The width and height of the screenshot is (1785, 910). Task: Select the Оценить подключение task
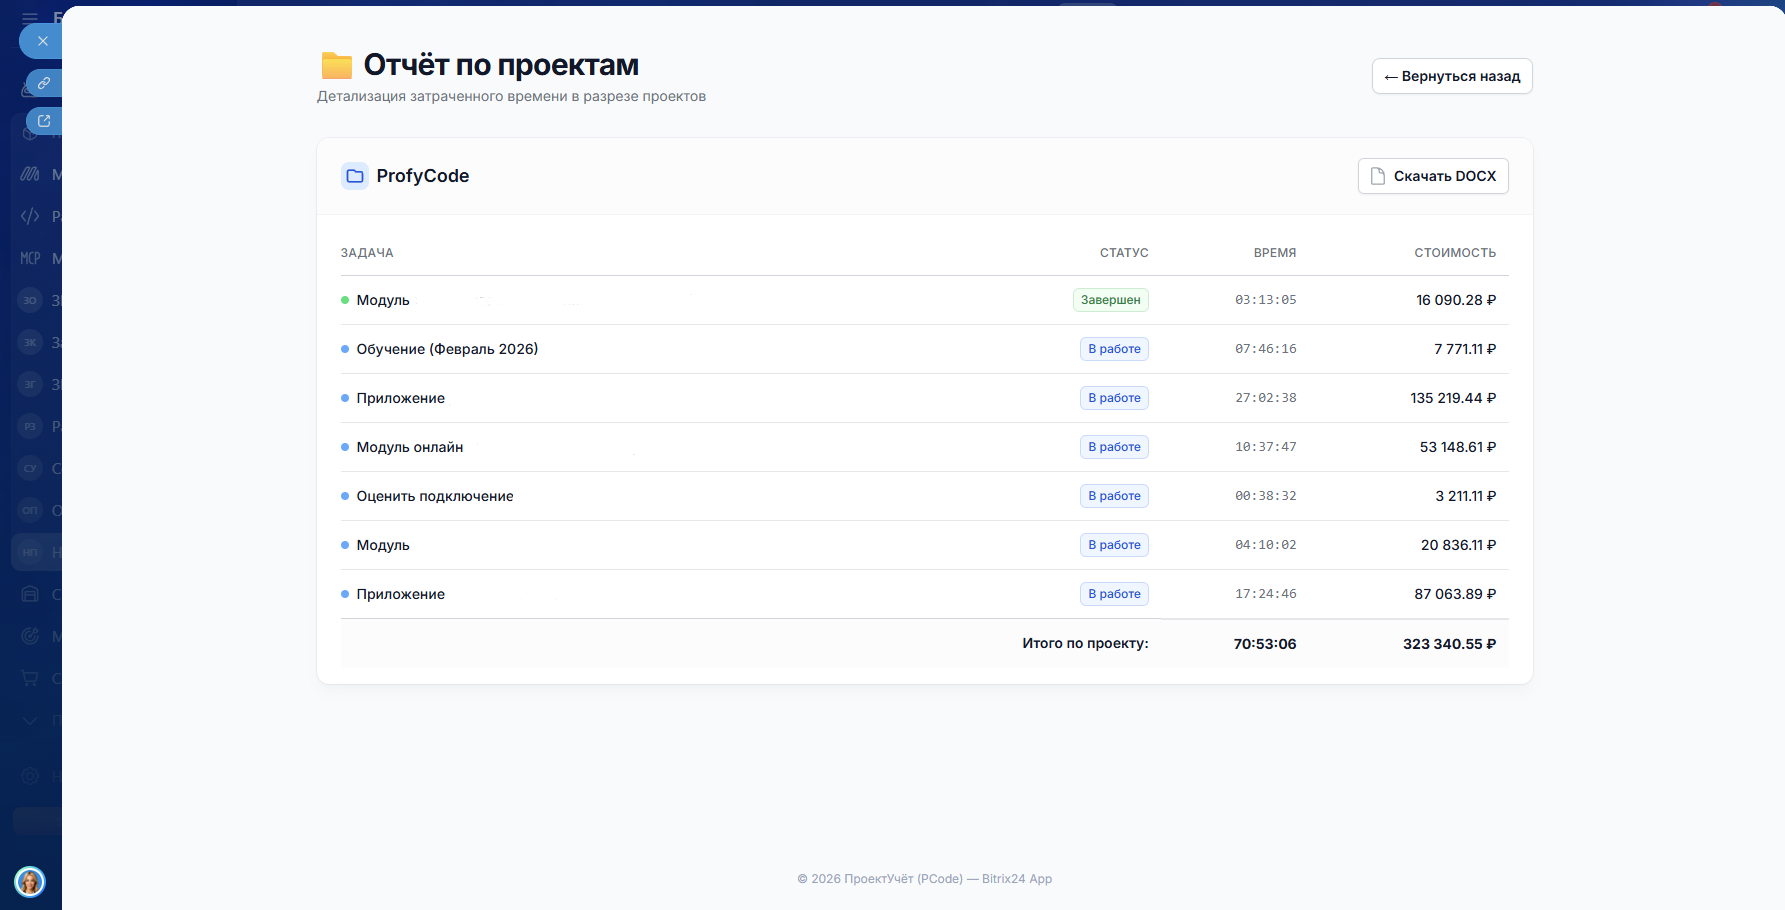pos(435,496)
